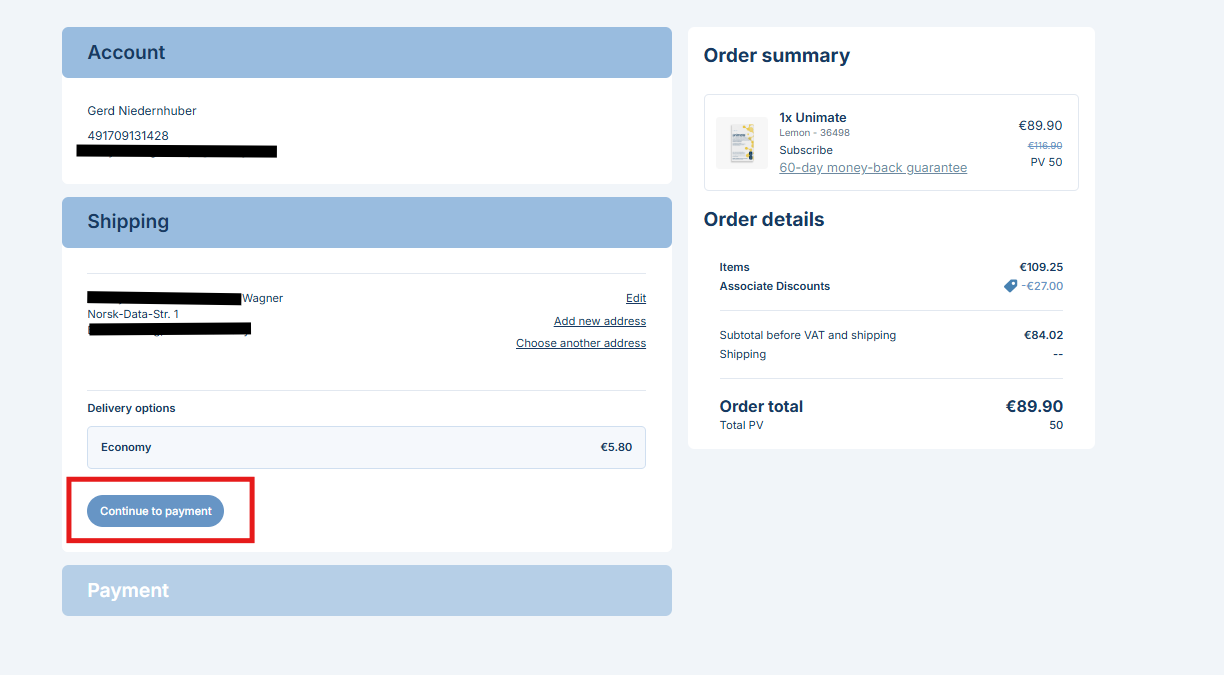Viewport: 1224px width, 675px height.
Task: Click the account phone number 491709131428
Action: 128,136
